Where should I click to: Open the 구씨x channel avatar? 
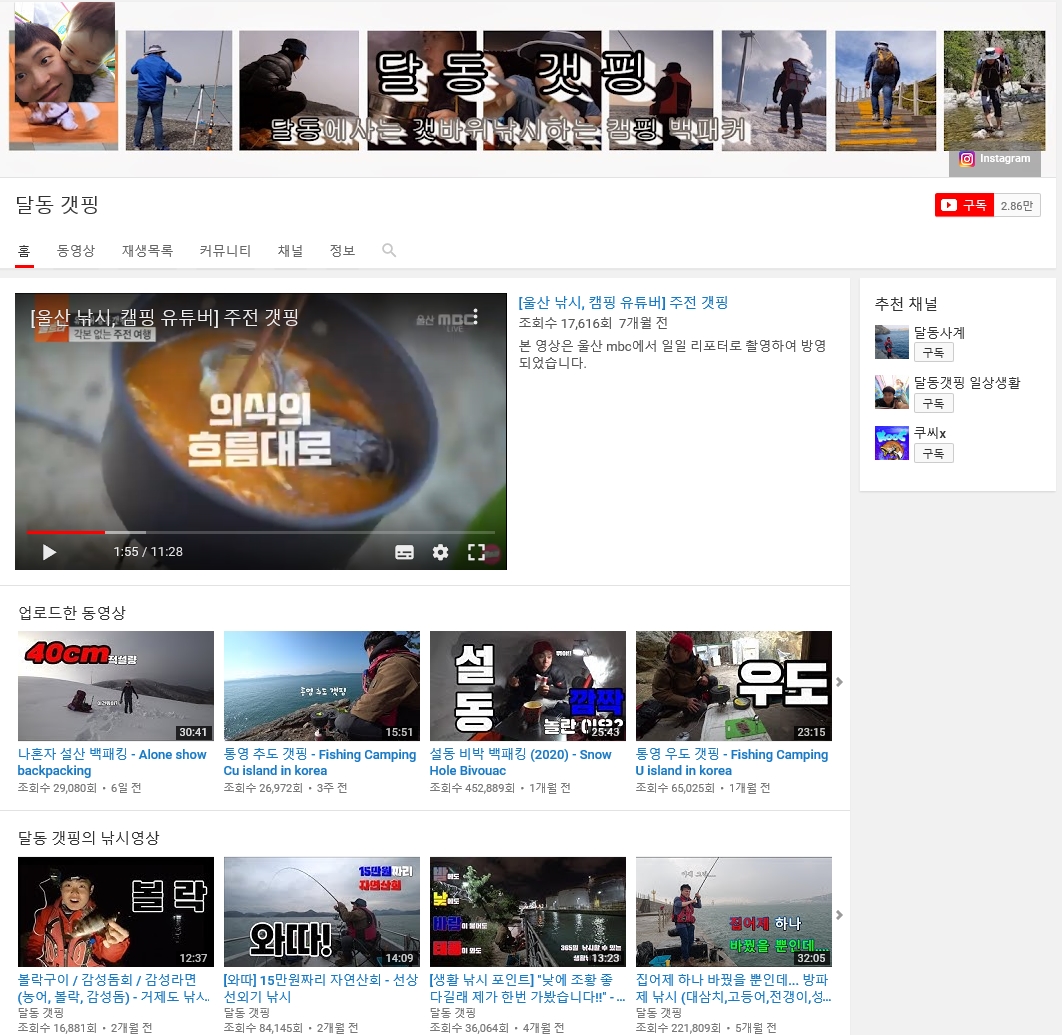pyautogui.click(x=891, y=443)
